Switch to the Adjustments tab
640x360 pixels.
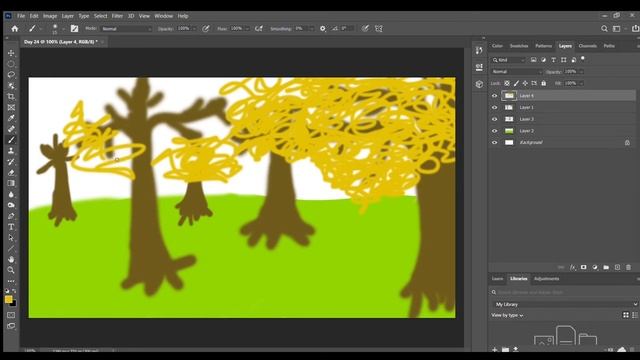click(x=547, y=279)
